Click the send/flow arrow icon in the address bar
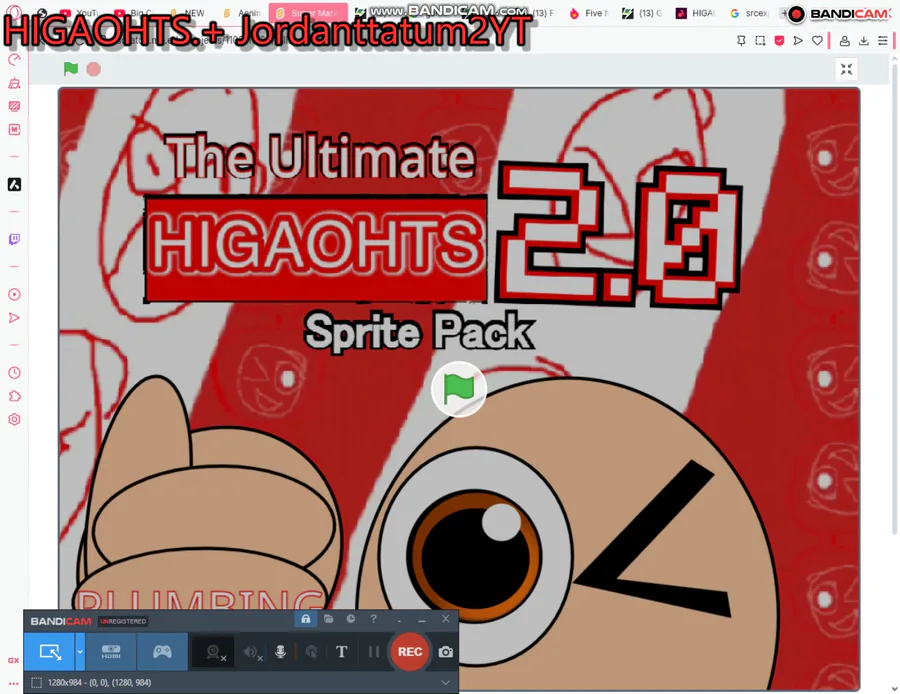The image size is (900, 694). (798, 41)
